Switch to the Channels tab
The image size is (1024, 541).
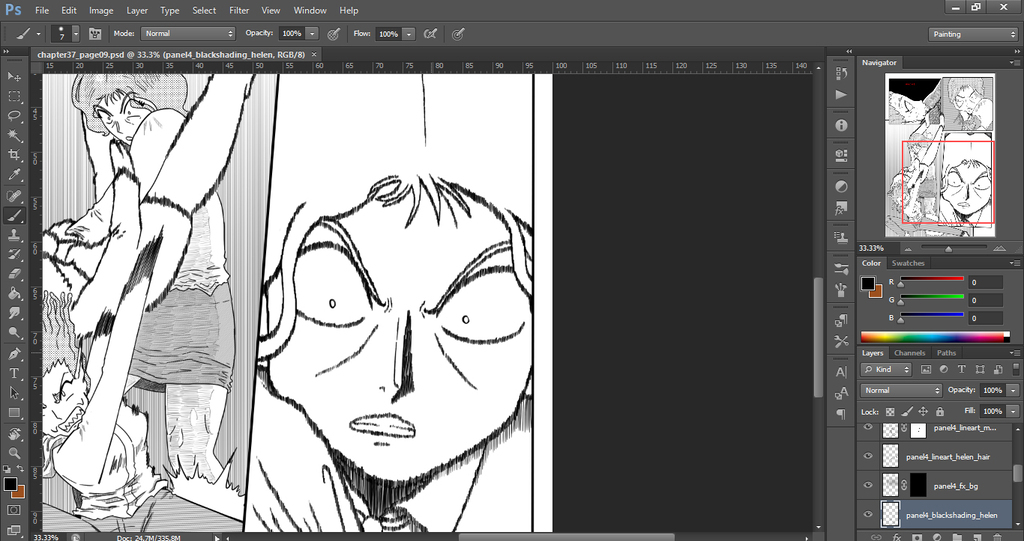pyautogui.click(x=909, y=353)
